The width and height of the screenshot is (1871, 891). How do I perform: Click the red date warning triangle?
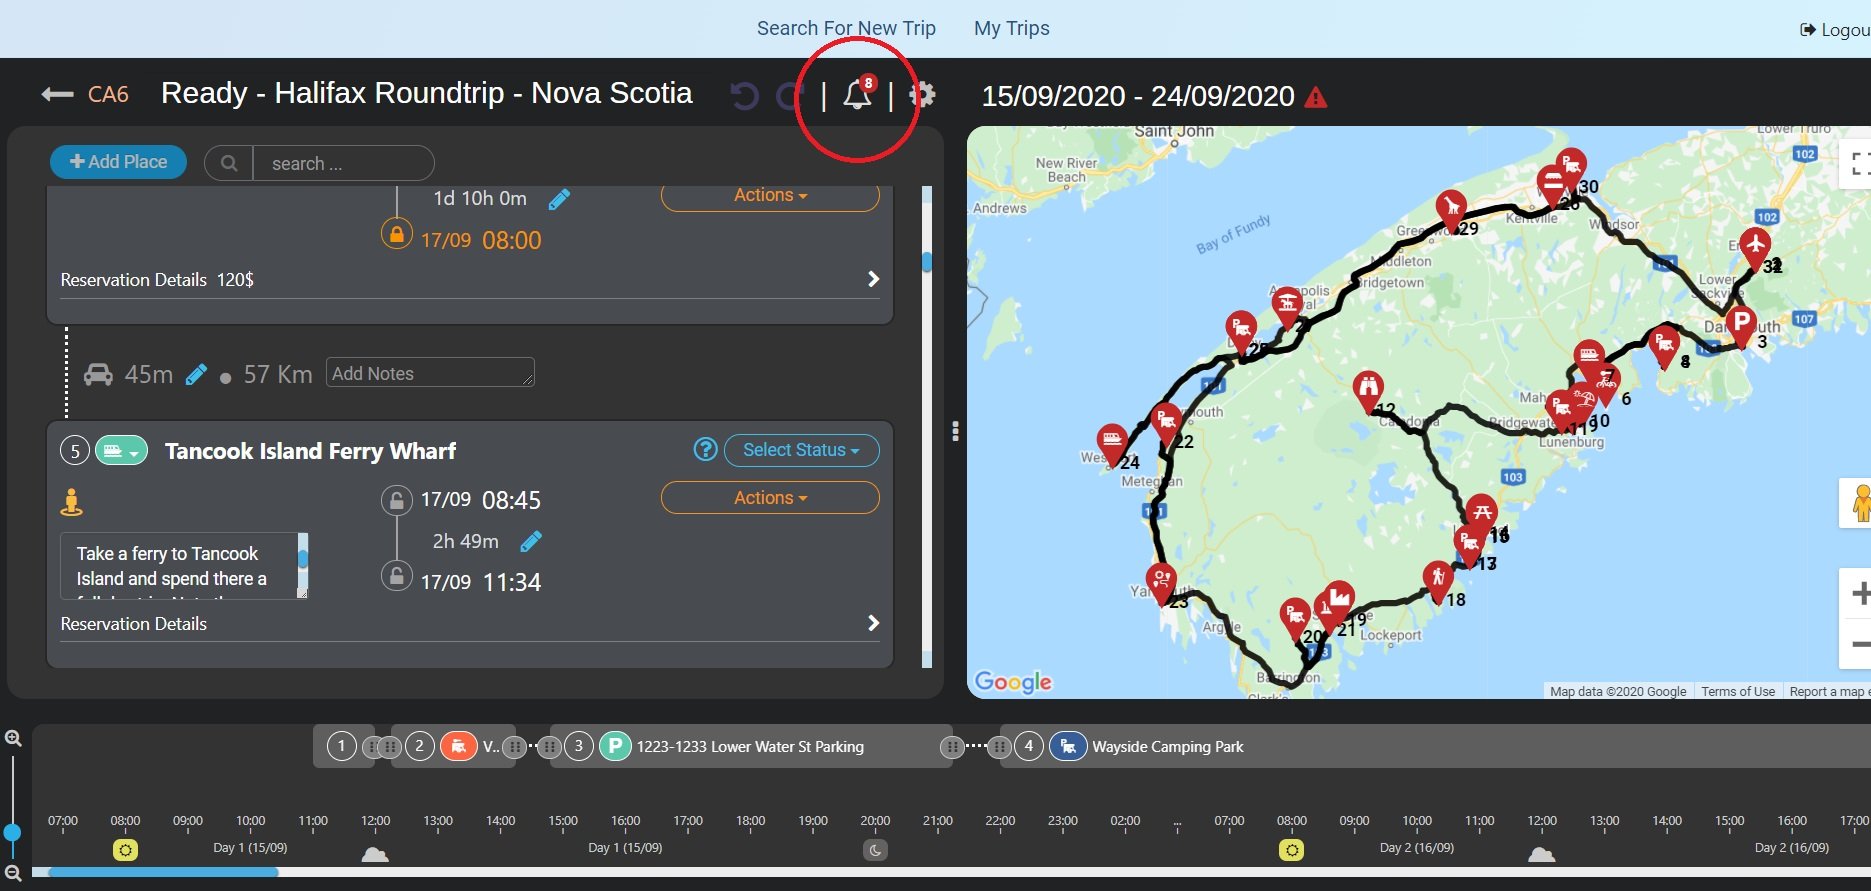[x=1316, y=97]
